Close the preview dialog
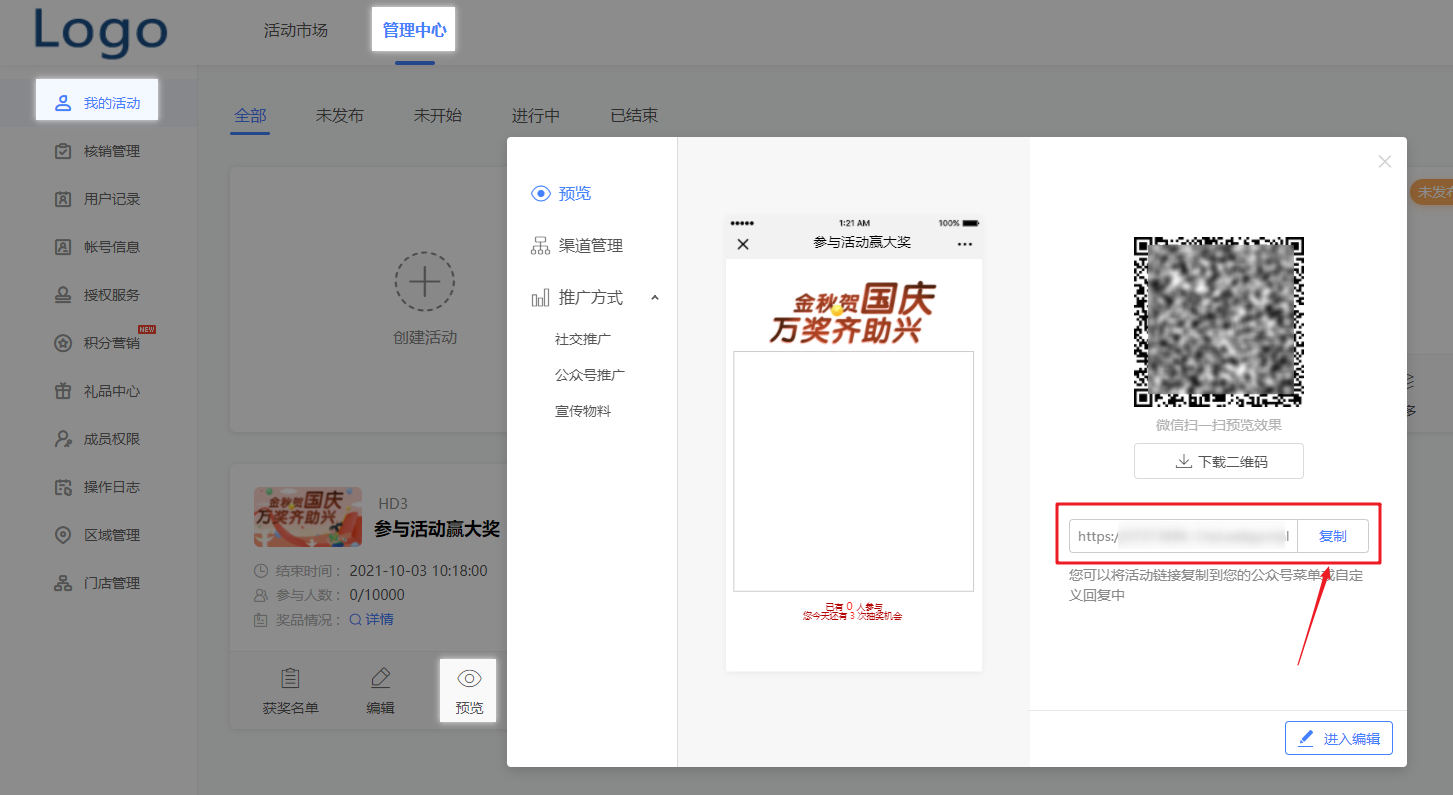 pos(1385,161)
